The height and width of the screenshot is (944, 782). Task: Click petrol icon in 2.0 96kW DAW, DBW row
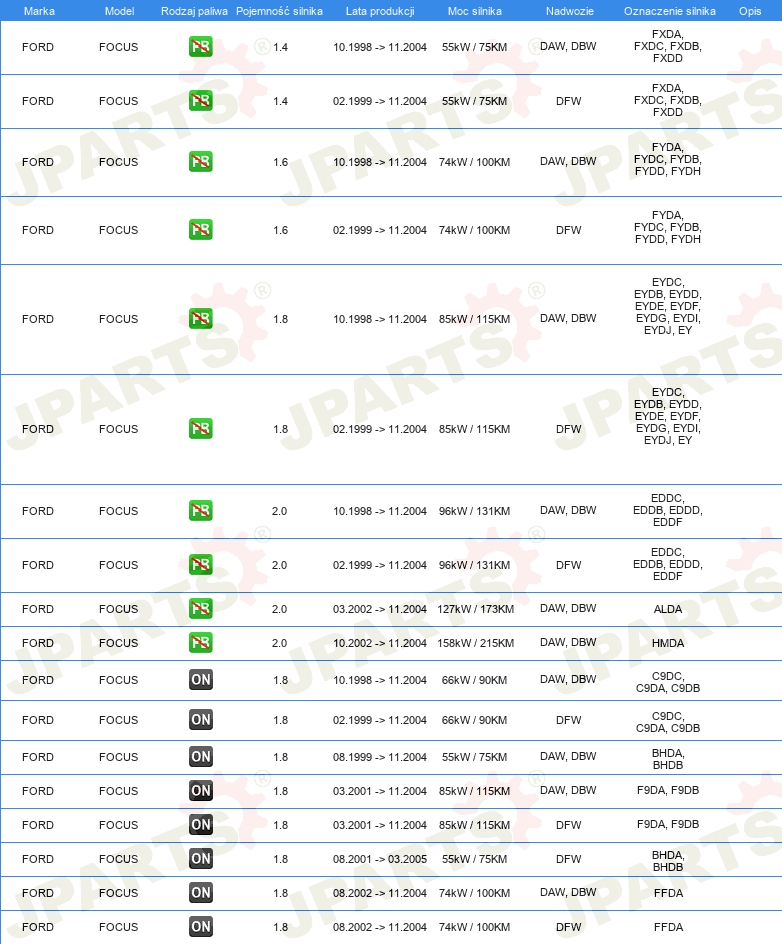(x=200, y=511)
